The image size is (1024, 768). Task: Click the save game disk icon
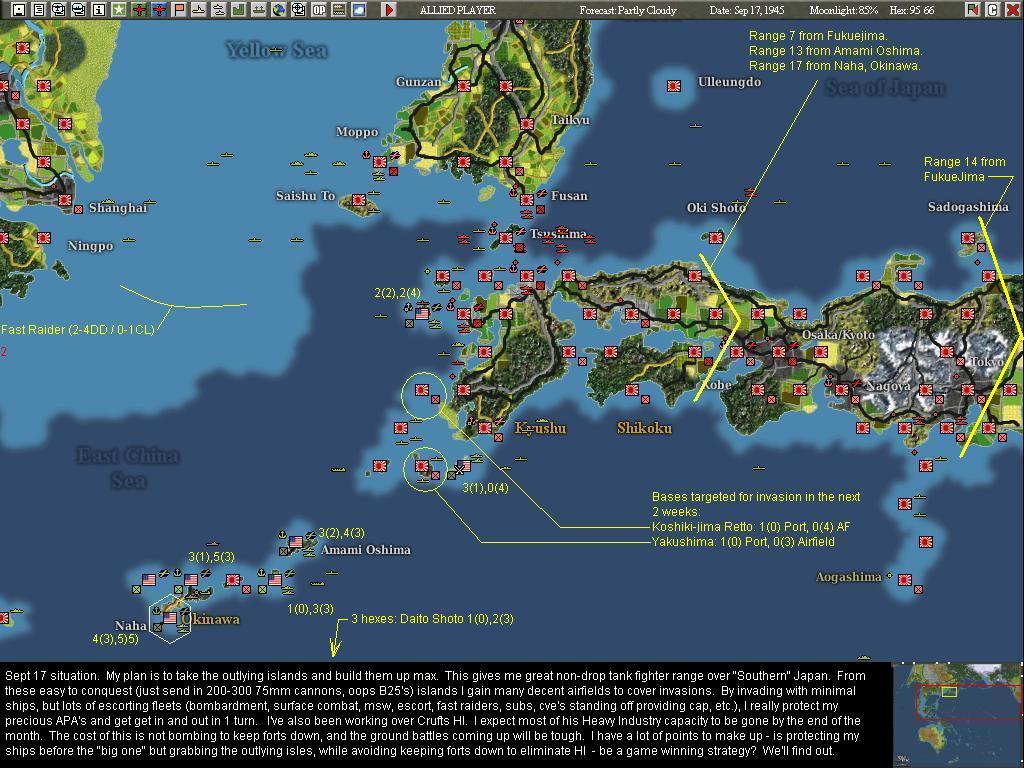19,9
